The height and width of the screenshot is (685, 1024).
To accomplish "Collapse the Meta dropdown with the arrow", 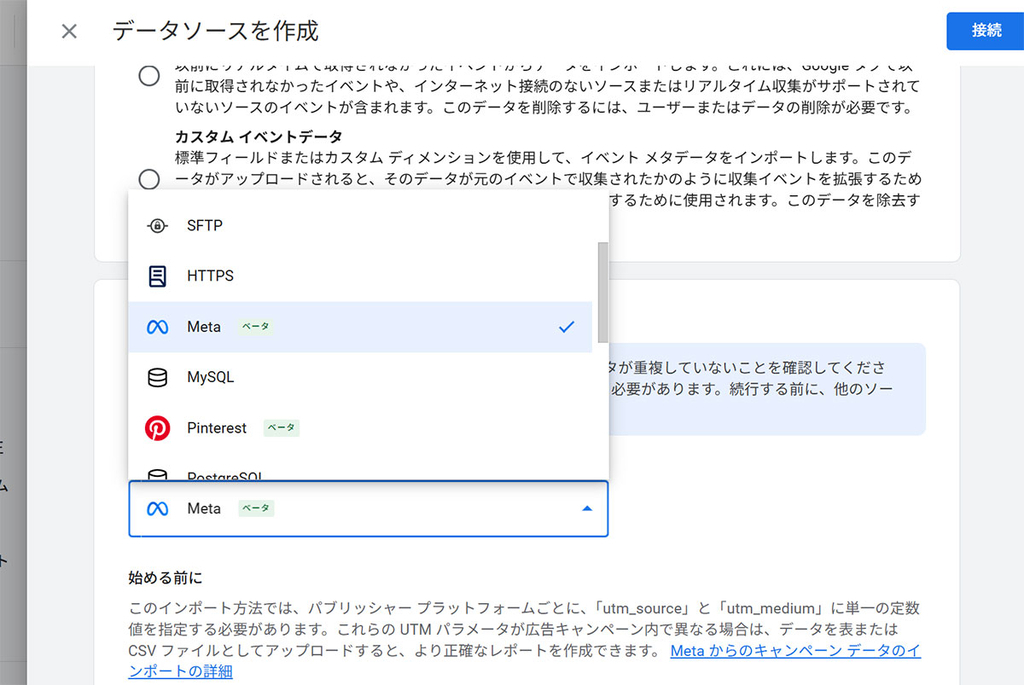I will (x=587, y=509).
